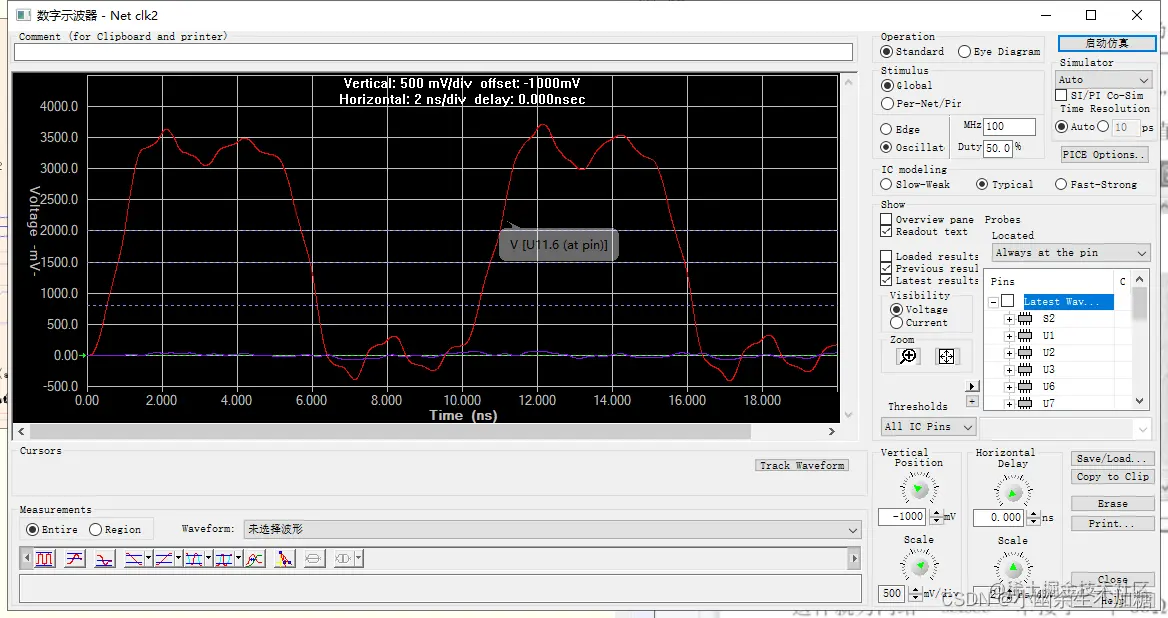Click the Erase button

coord(1113,504)
